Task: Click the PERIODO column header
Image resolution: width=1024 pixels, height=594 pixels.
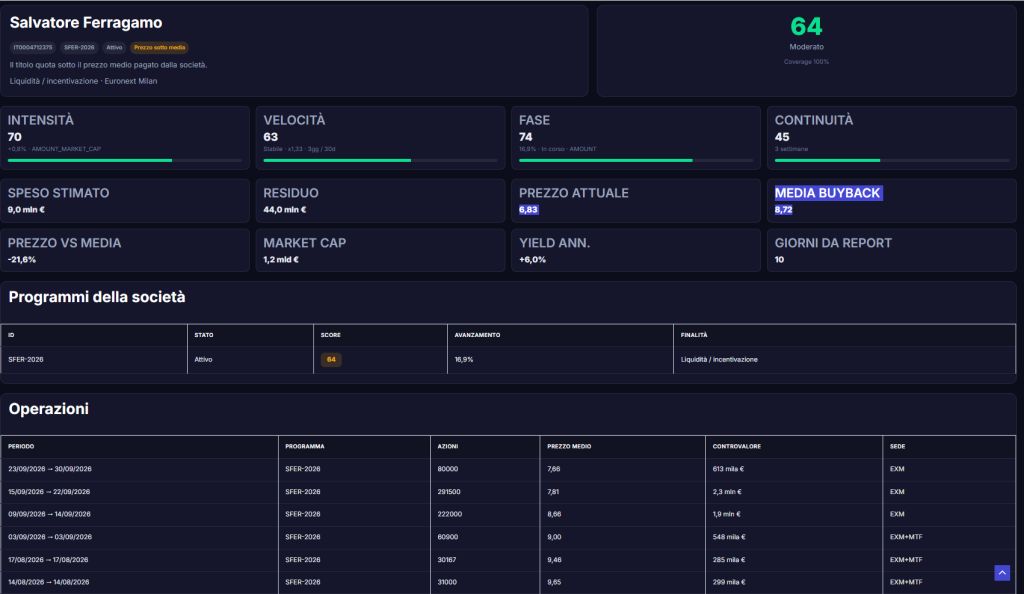Action: (x=21, y=446)
